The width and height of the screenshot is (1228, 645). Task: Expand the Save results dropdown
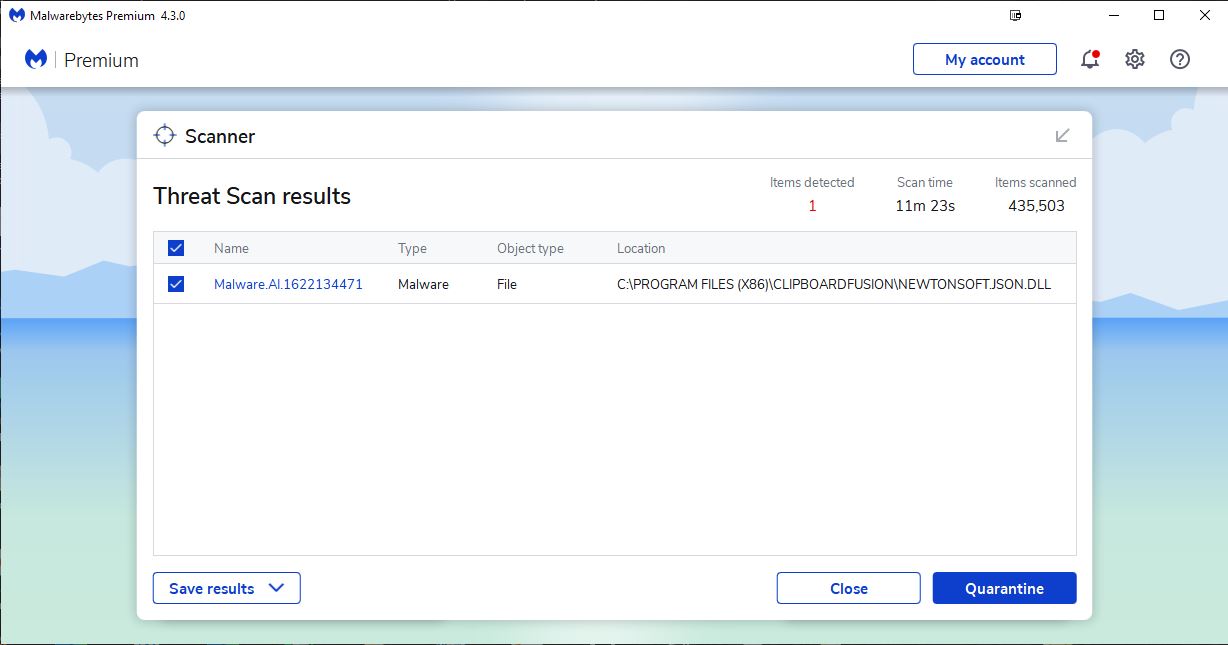tap(226, 588)
